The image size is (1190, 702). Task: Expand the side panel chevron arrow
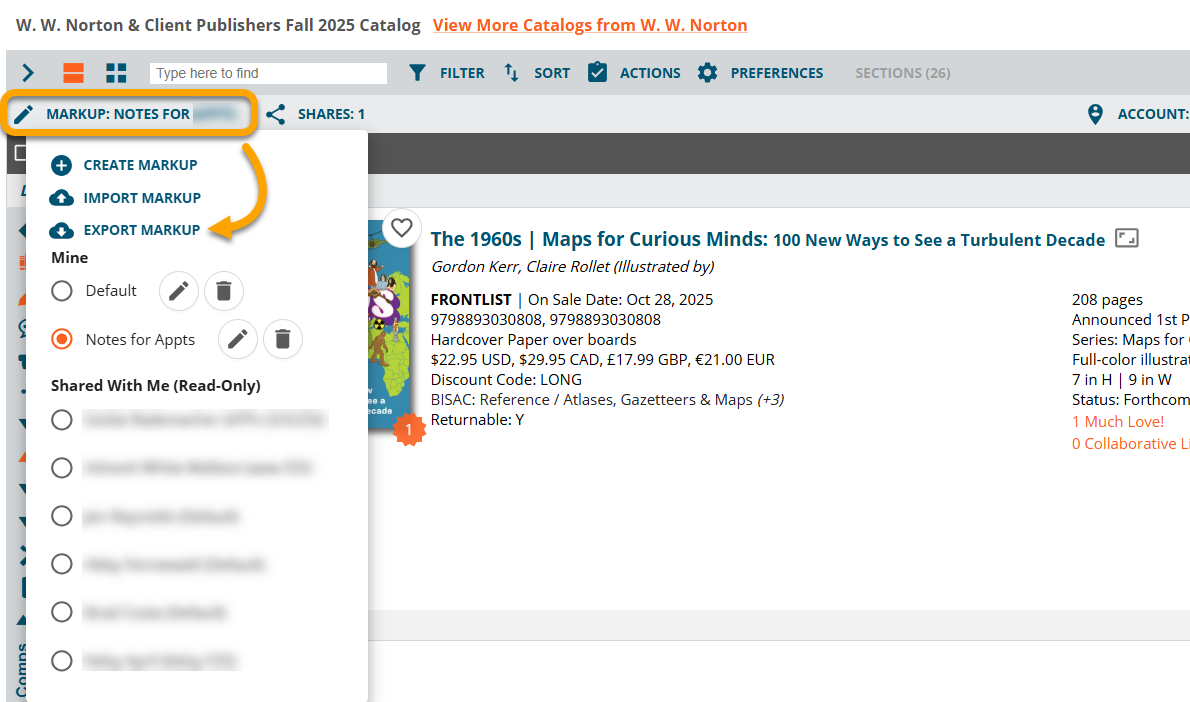(x=28, y=73)
